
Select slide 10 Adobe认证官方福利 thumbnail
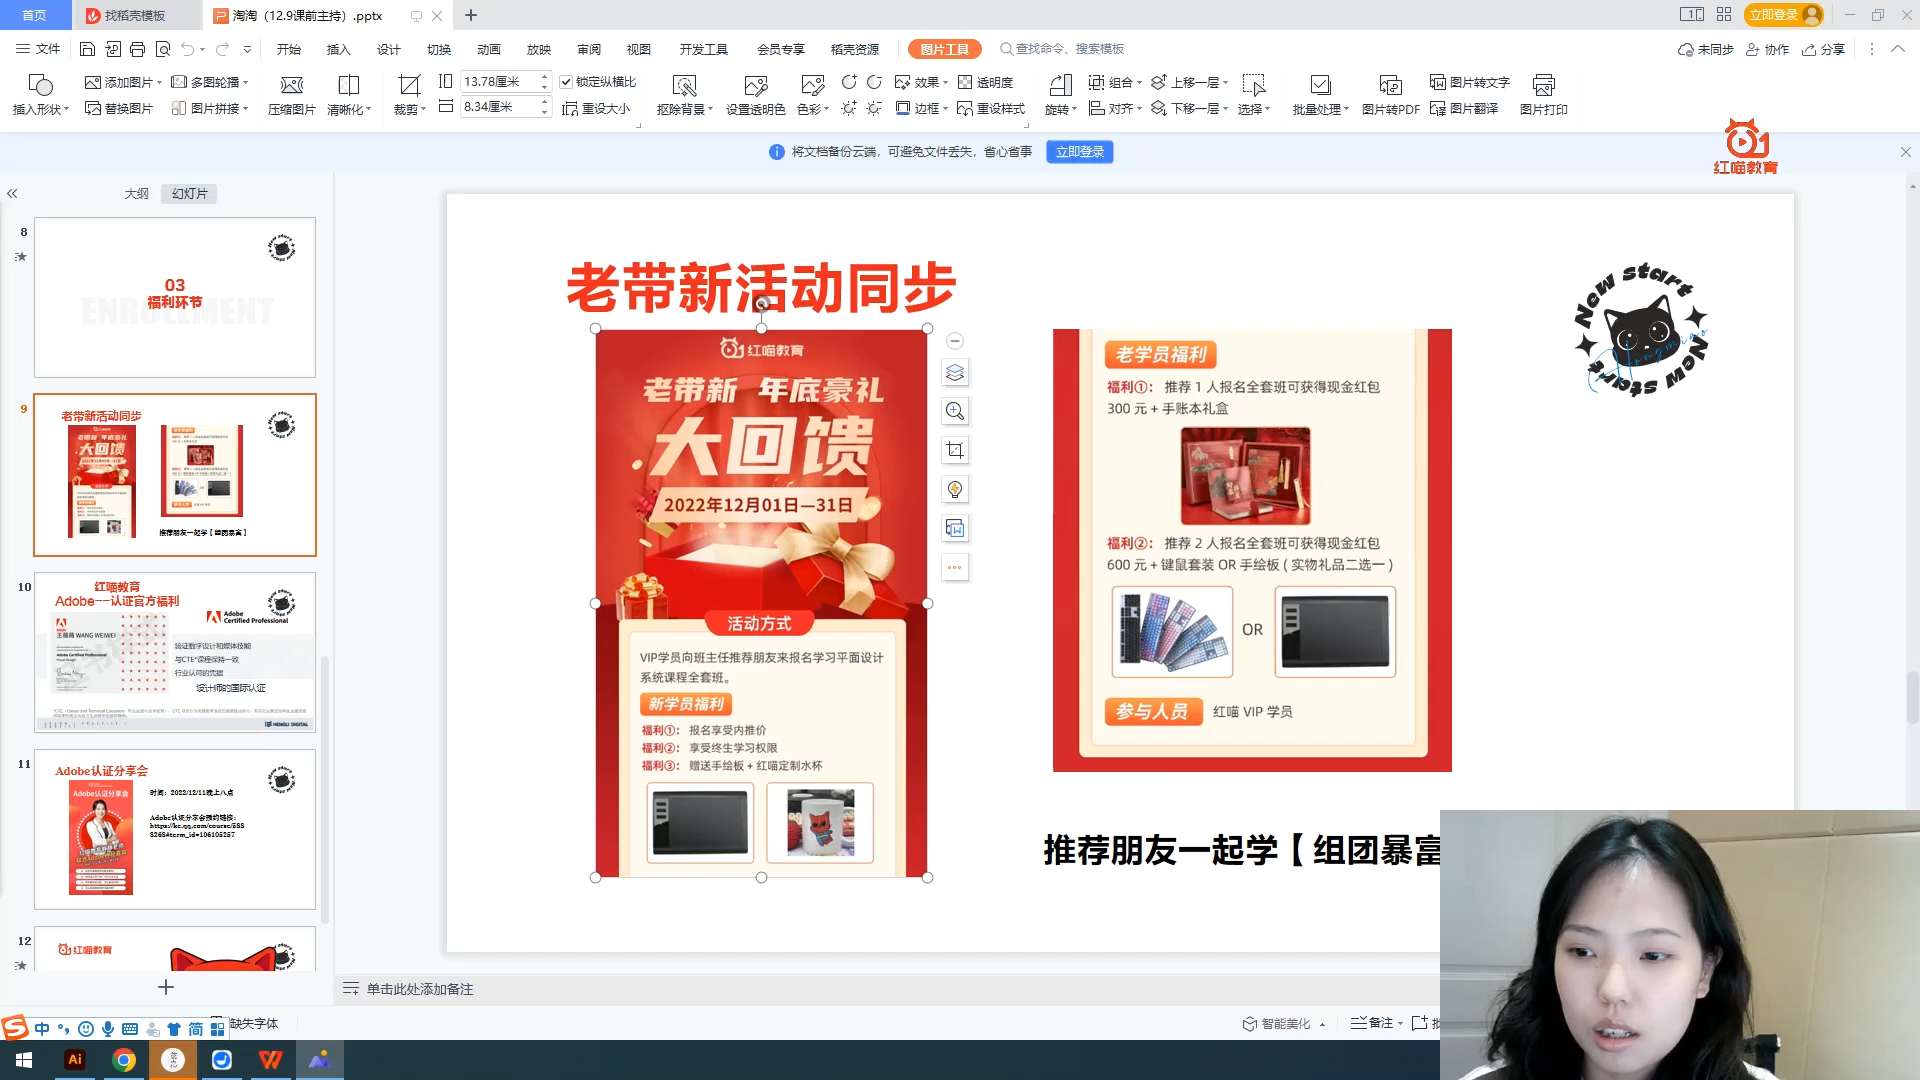point(175,652)
